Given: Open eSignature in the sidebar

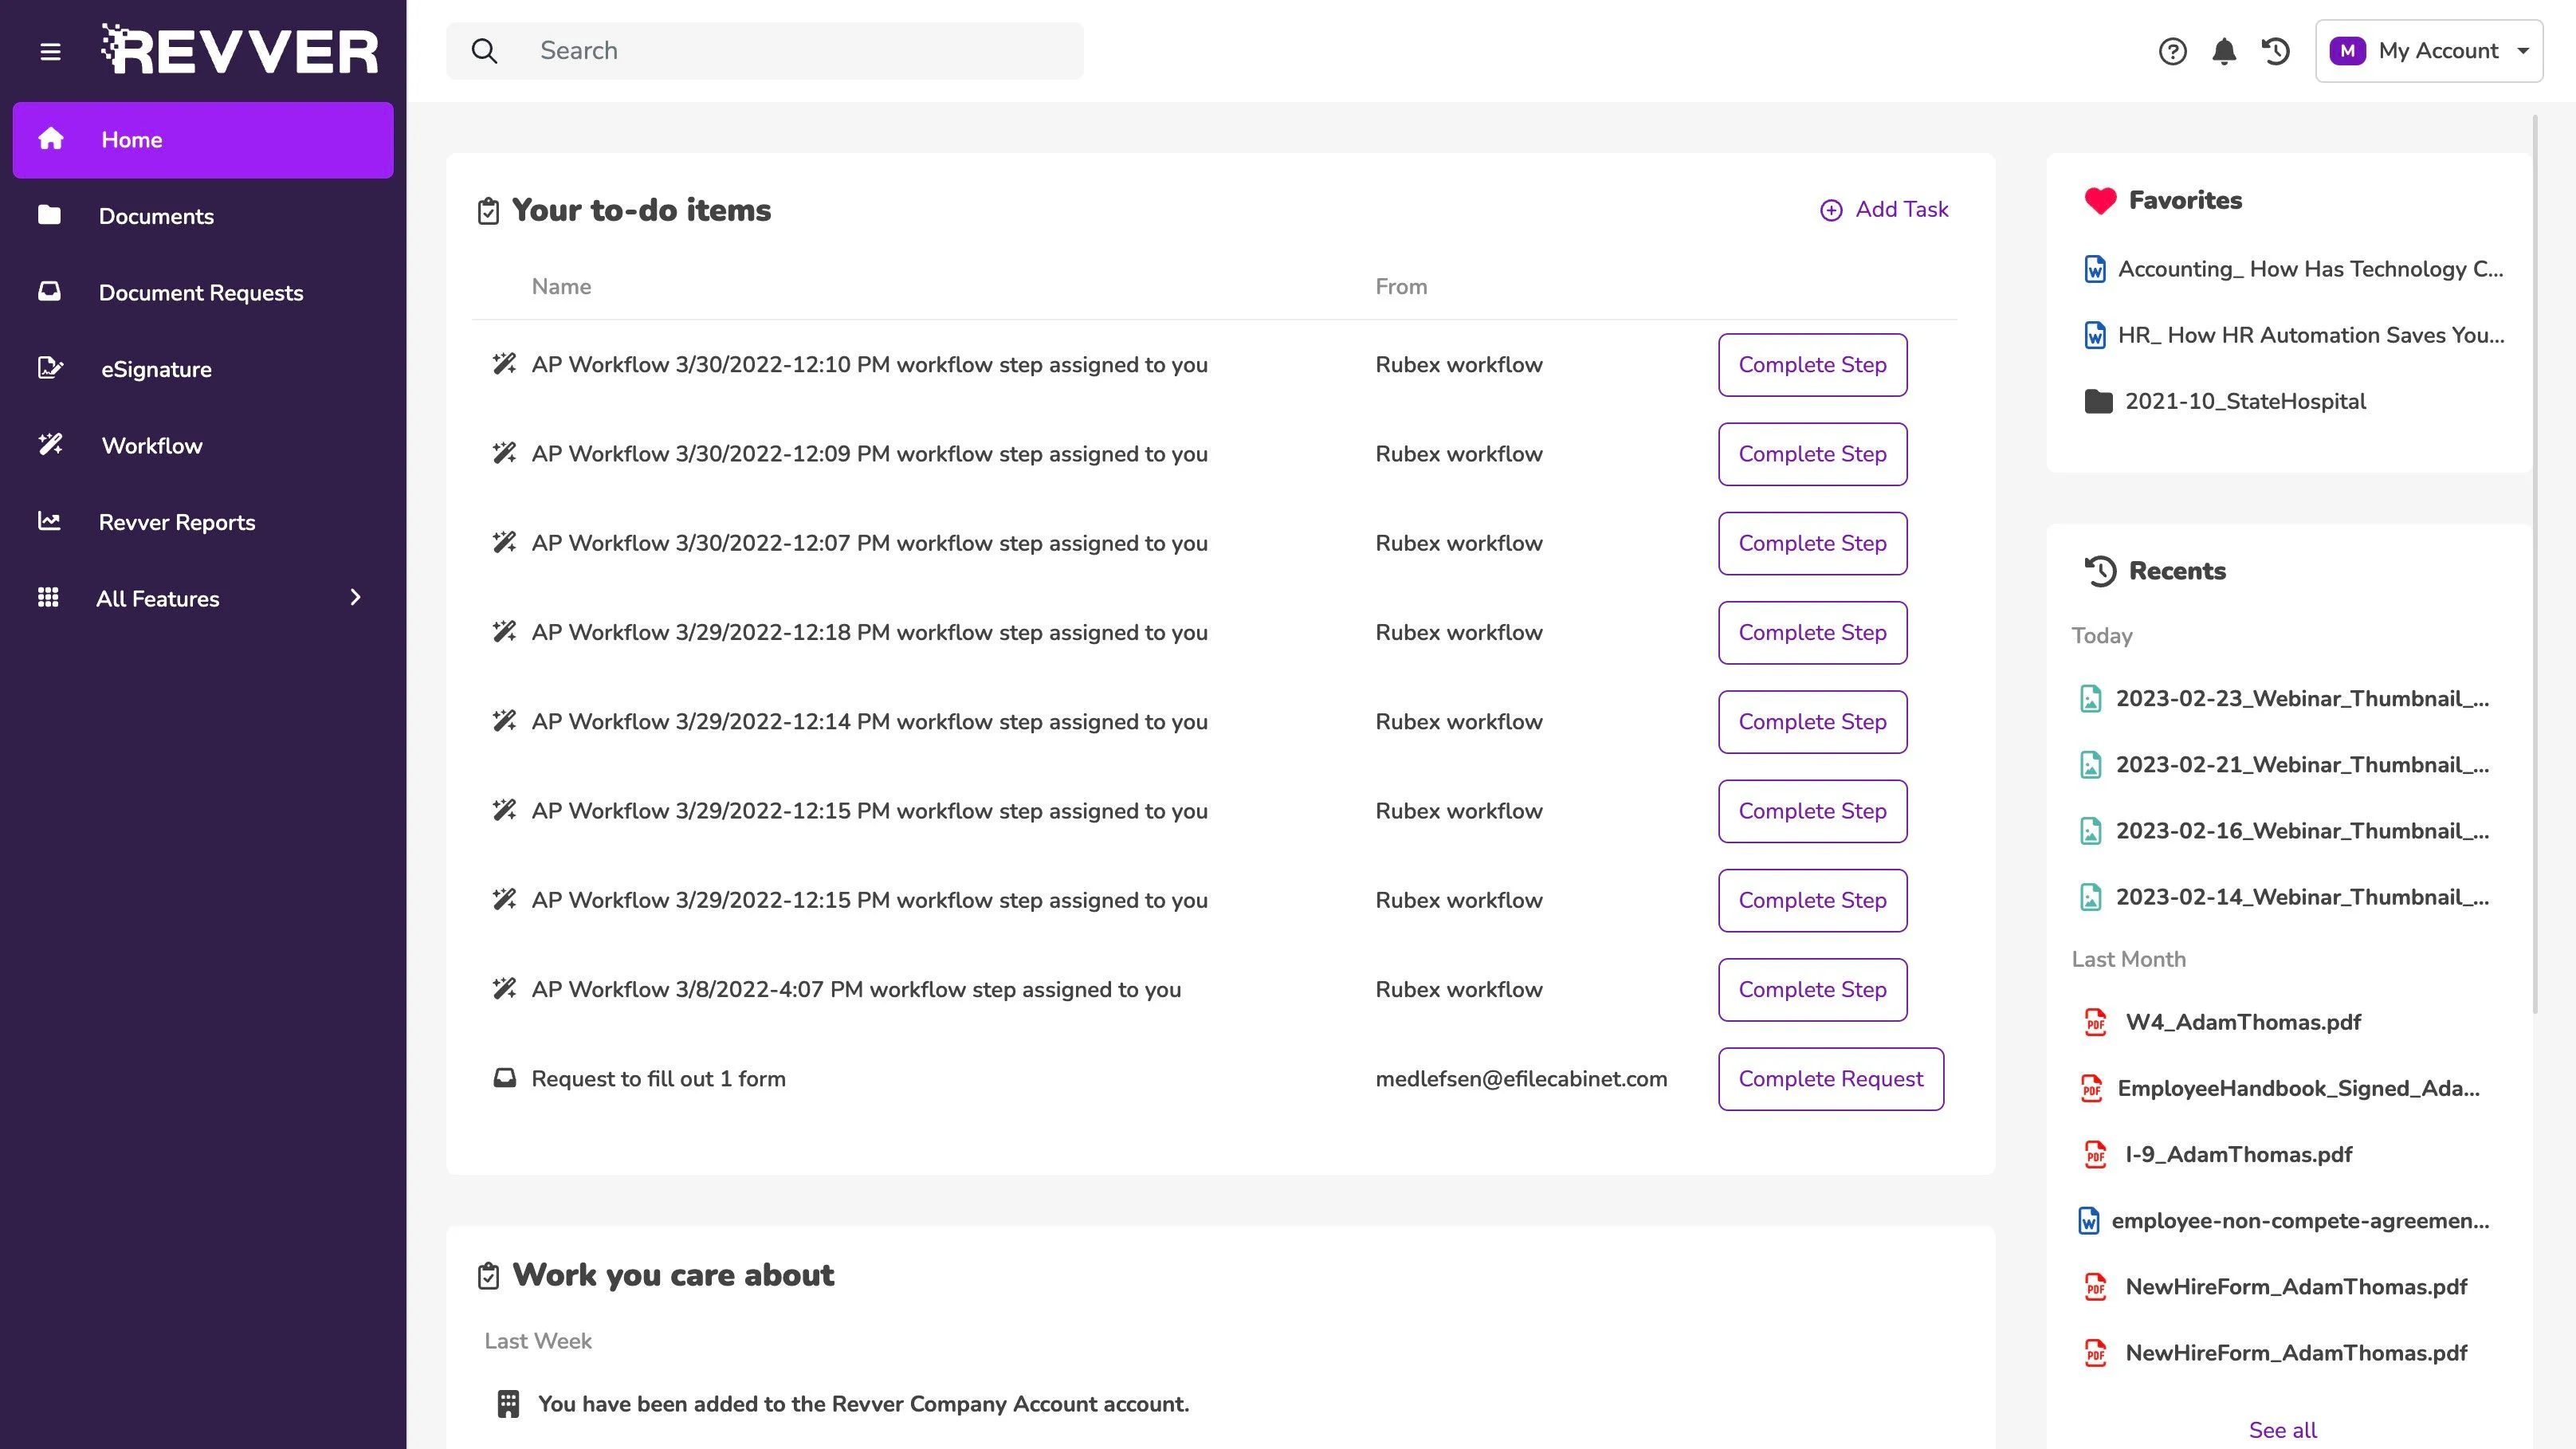Looking at the screenshot, I should [x=203, y=369].
